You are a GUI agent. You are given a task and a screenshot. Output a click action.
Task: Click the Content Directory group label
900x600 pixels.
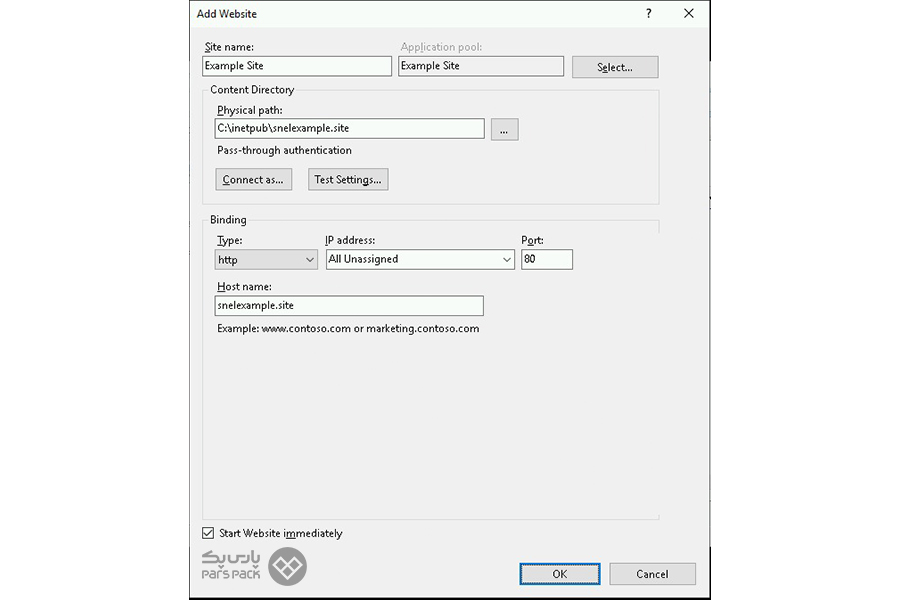click(252, 90)
